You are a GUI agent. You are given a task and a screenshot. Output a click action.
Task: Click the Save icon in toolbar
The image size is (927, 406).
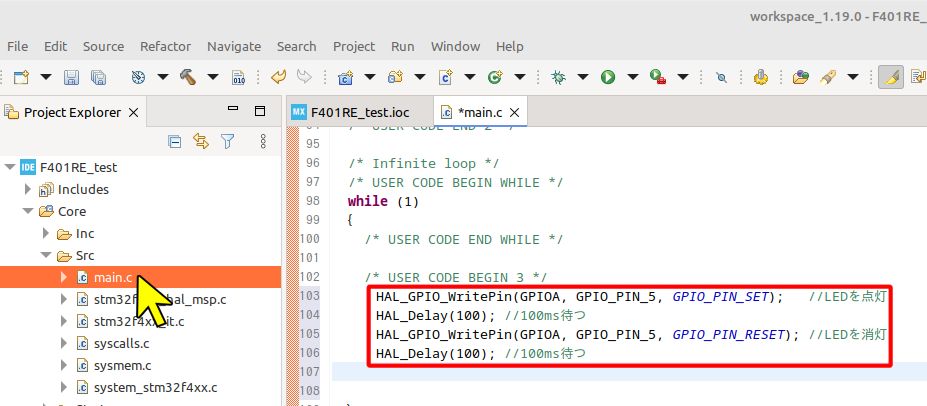[71, 77]
